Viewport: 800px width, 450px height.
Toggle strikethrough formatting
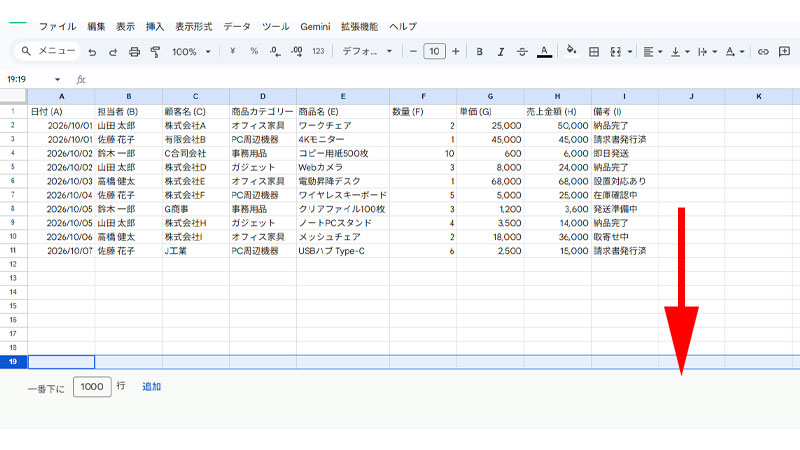(522, 52)
